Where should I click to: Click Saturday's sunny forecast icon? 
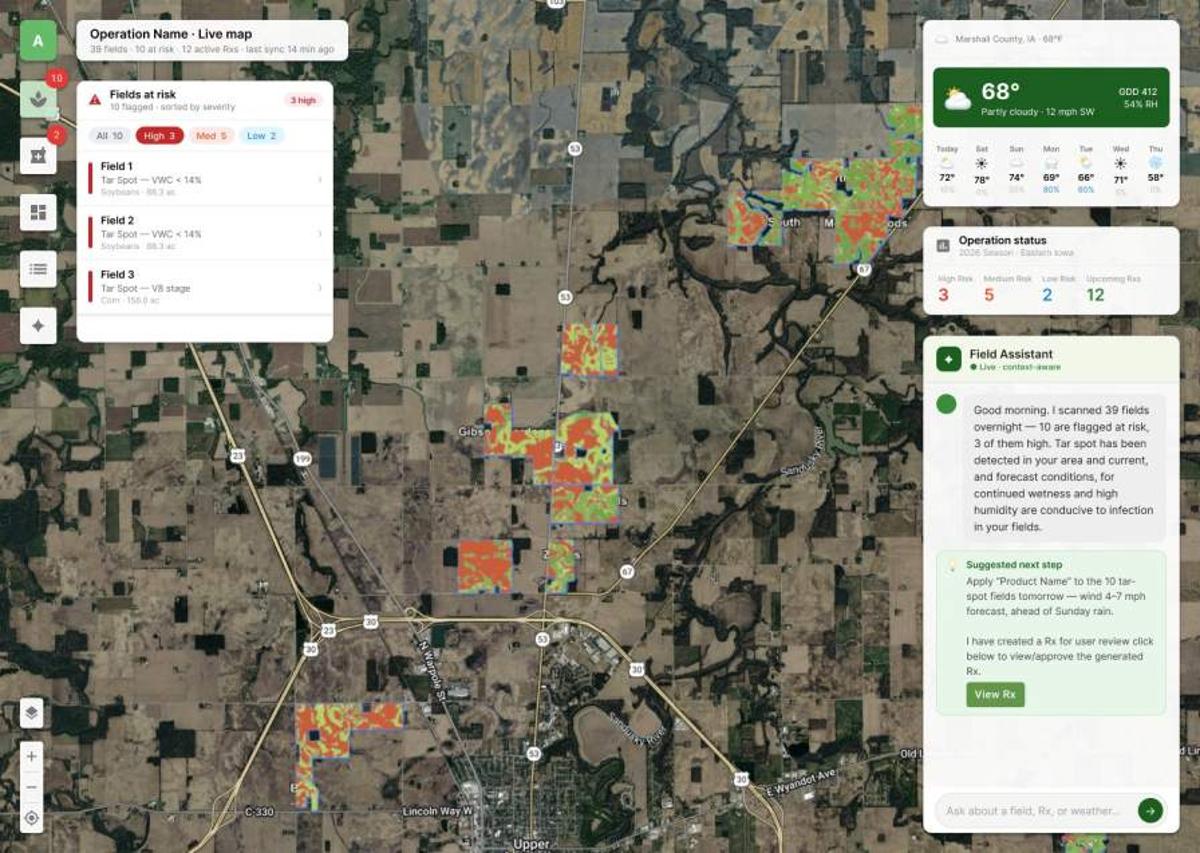(x=981, y=162)
